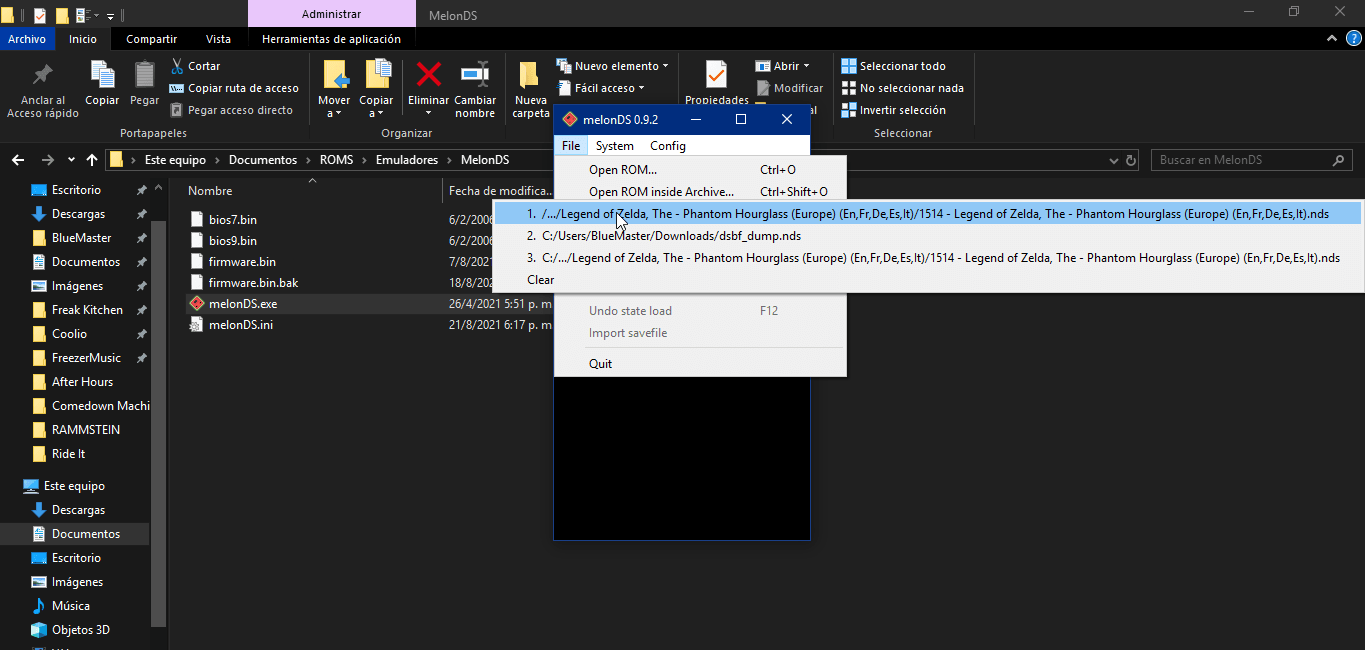The image size is (1365, 650).
Task: Clear the recent ROM list
Action: point(539,279)
